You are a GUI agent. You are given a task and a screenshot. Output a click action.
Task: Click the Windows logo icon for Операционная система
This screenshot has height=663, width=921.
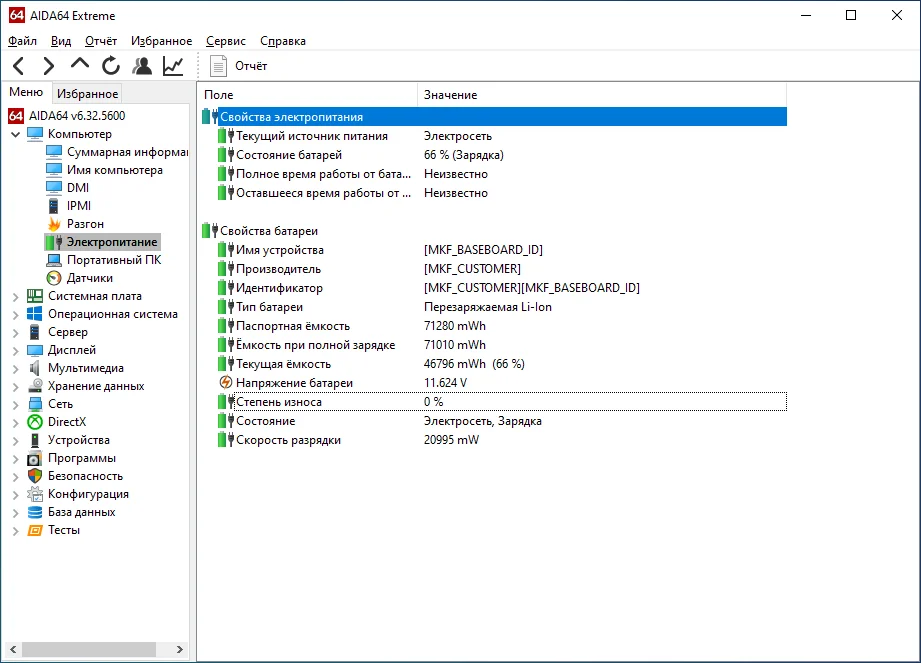(x=35, y=314)
